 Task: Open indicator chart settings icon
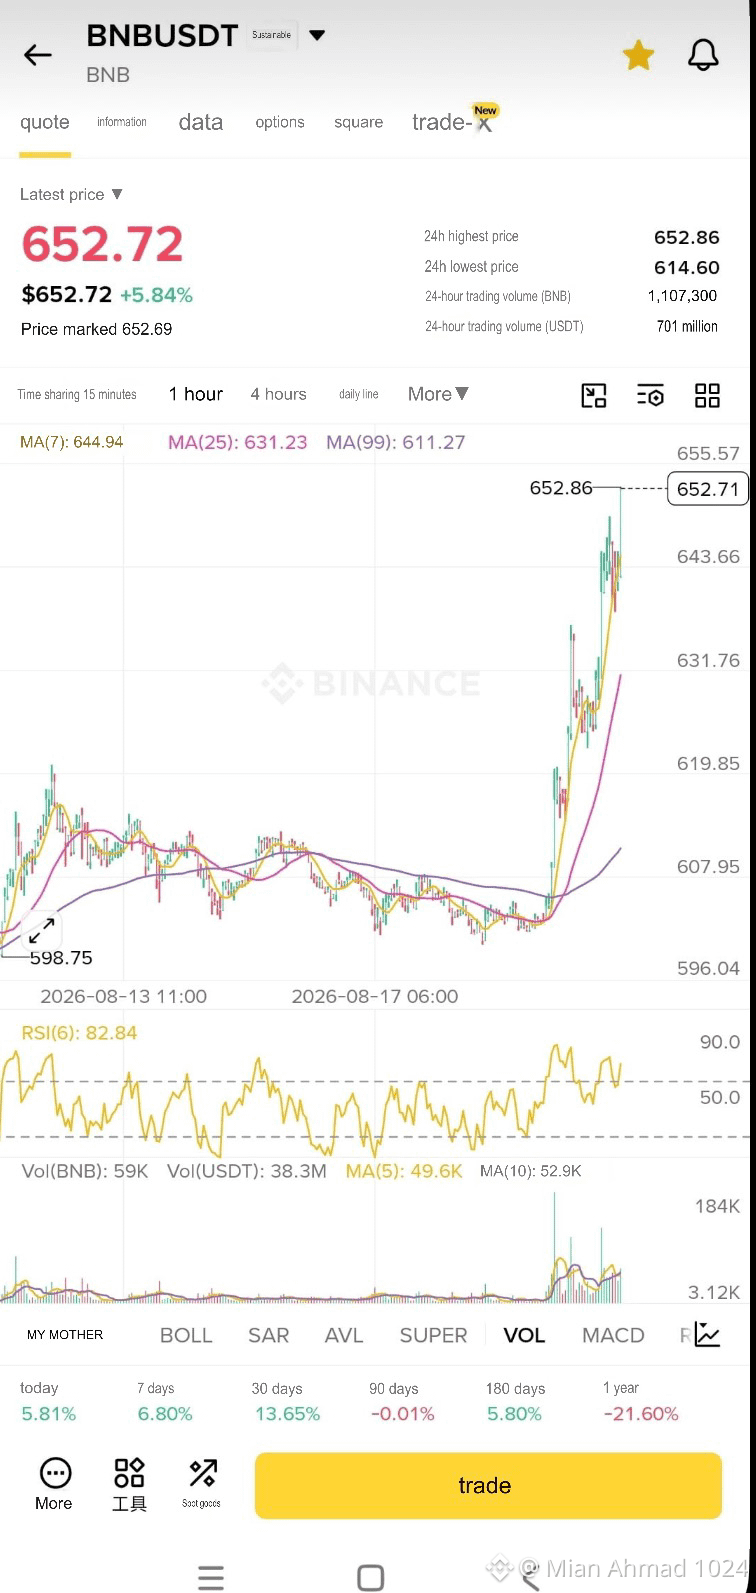click(x=707, y=1334)
